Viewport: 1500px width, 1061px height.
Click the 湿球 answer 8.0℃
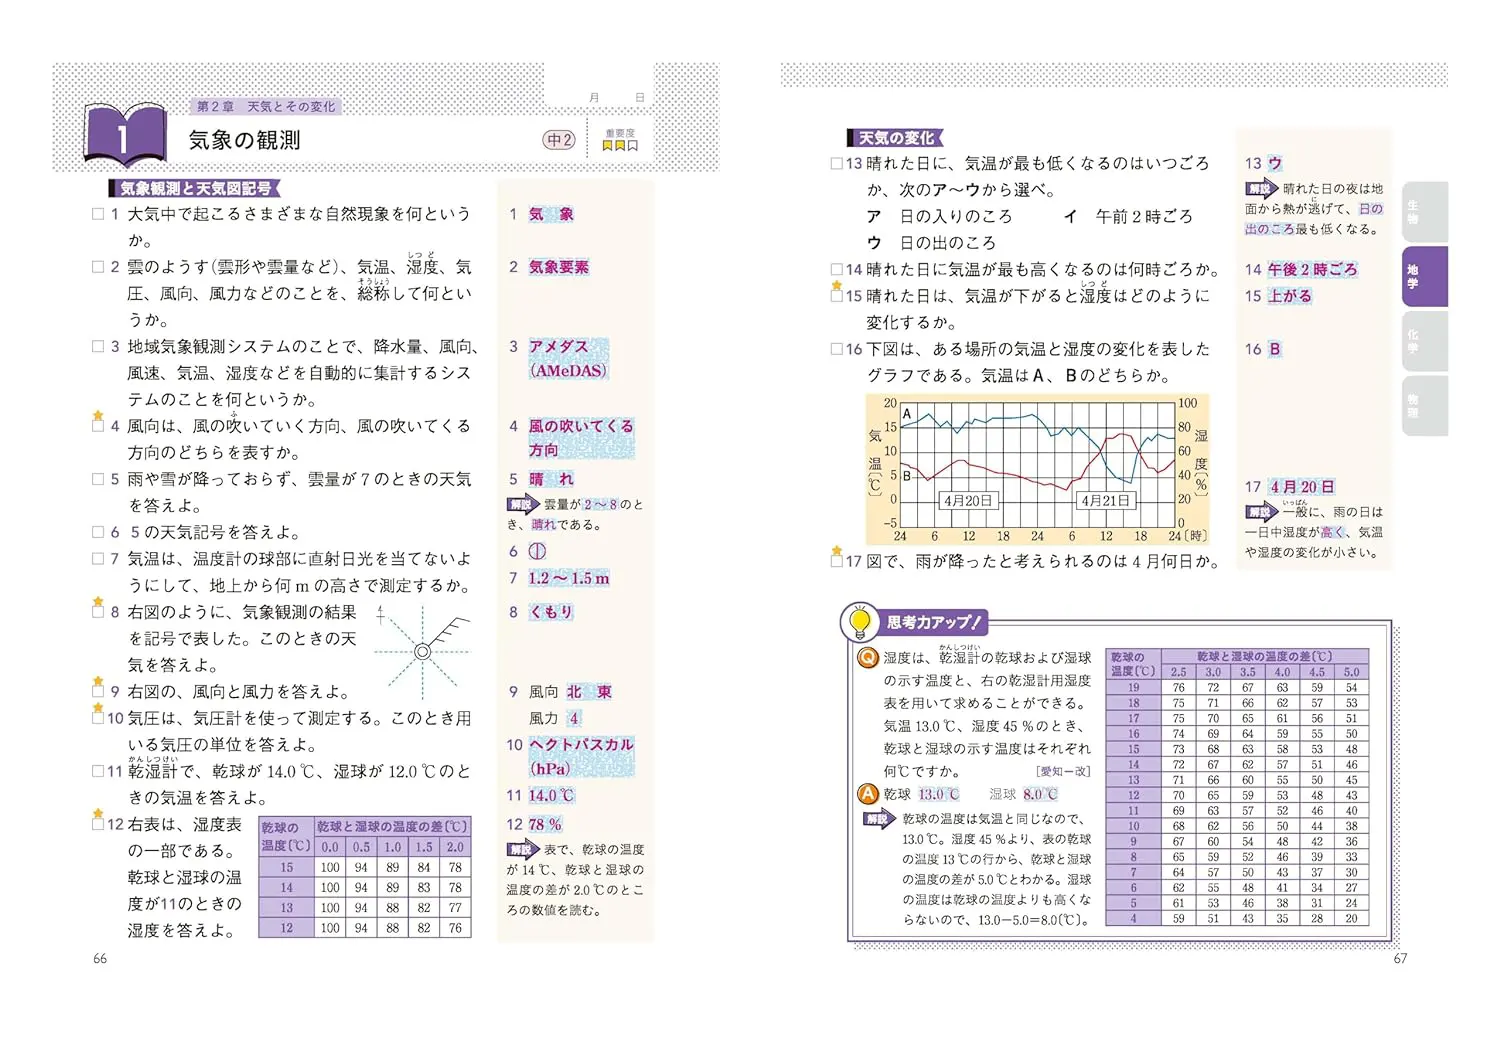(1040, 794)
